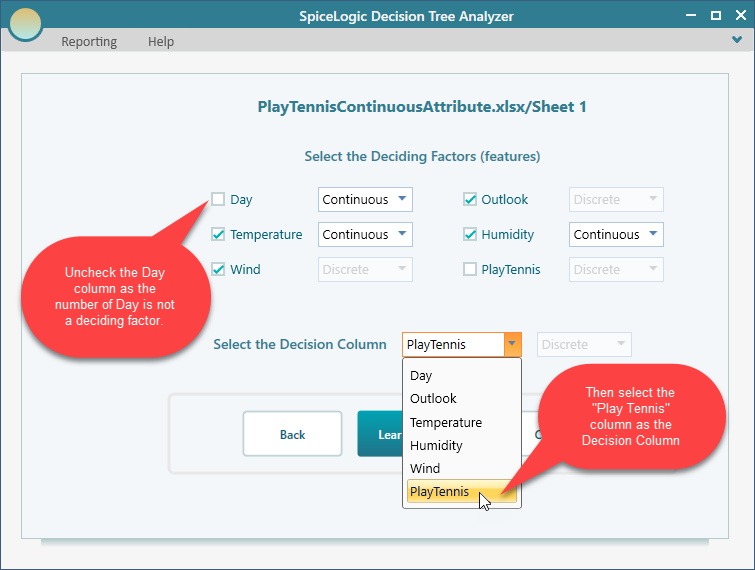Disable the Humidity feature checkbox
Image resolution: width=755 pixels, height=570 pixels.
(x=470, y=234)
